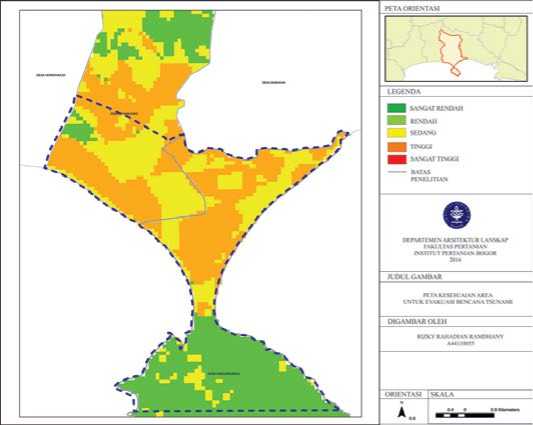This screenshot has width=533, height=425.
Task: Choose the Sangat Tinggi red legend swatch
Action: (x=397, y=159)
